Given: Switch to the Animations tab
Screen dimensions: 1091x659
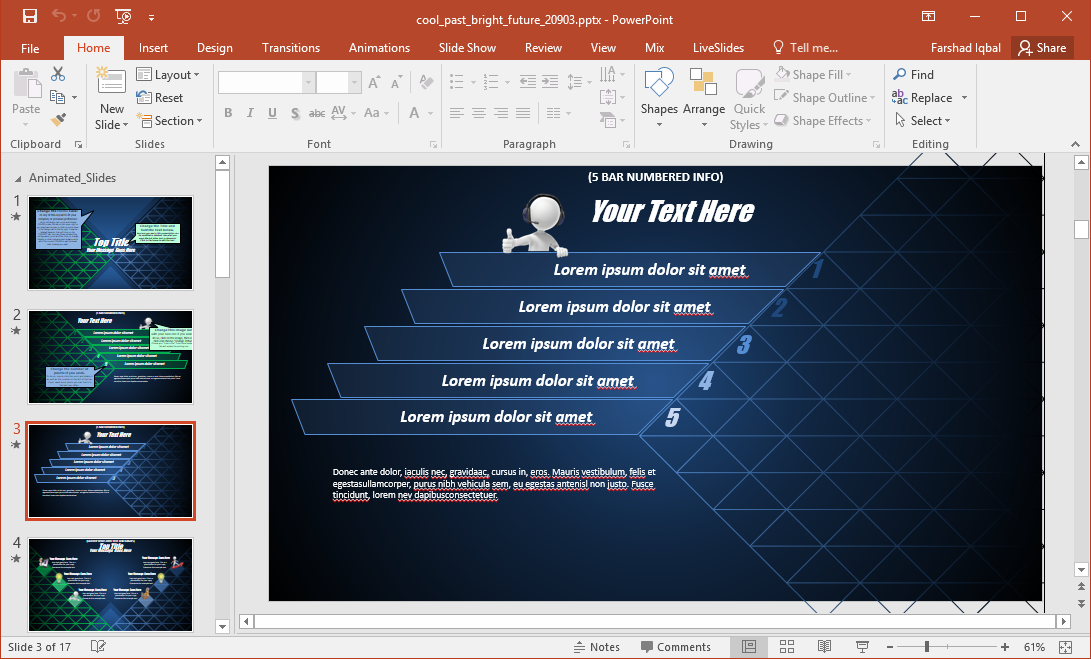Looking at the screenshot, I should click(x=379, y=47).
